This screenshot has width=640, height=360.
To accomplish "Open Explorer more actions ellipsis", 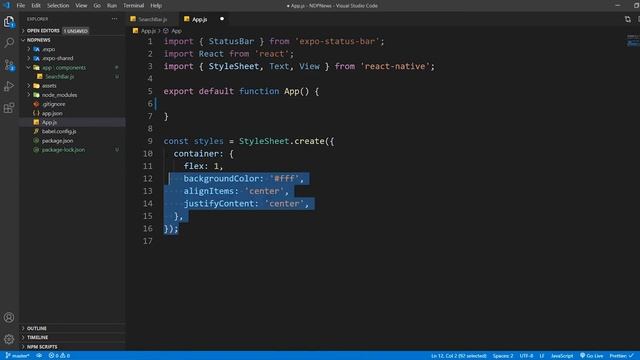I will 114,19.
